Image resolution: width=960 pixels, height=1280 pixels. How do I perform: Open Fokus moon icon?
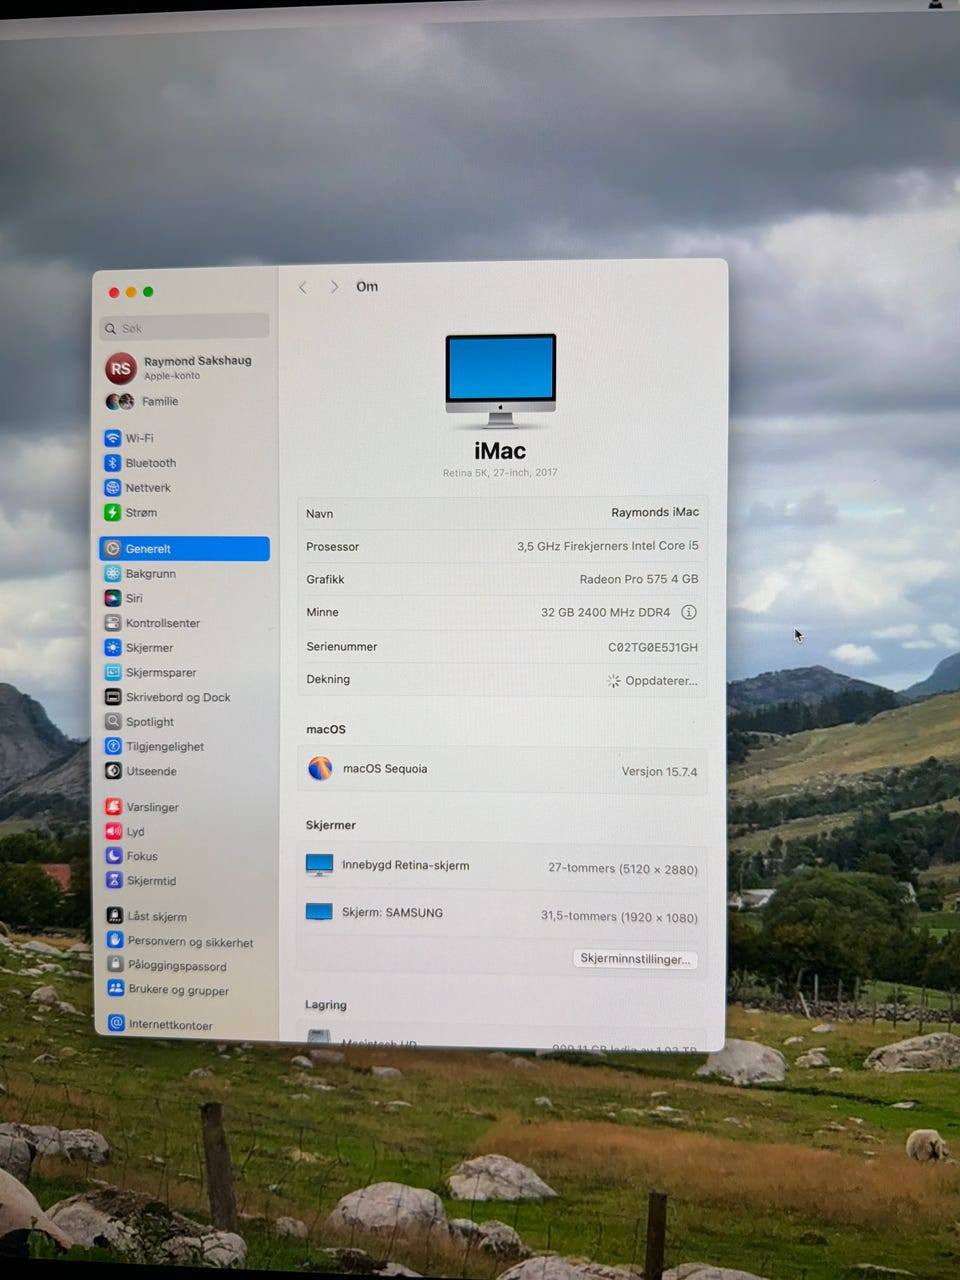[114, 856]
